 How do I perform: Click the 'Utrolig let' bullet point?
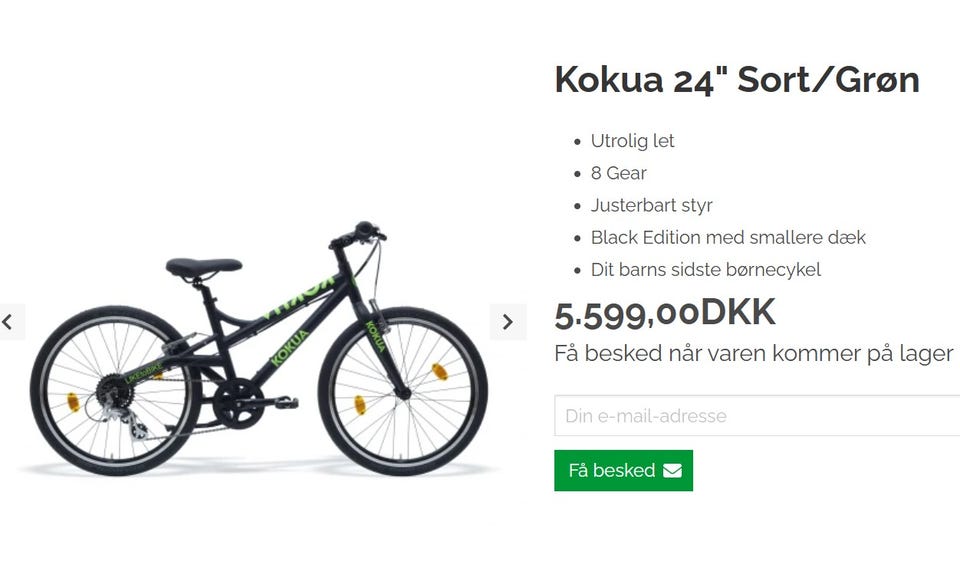point(632,141)
